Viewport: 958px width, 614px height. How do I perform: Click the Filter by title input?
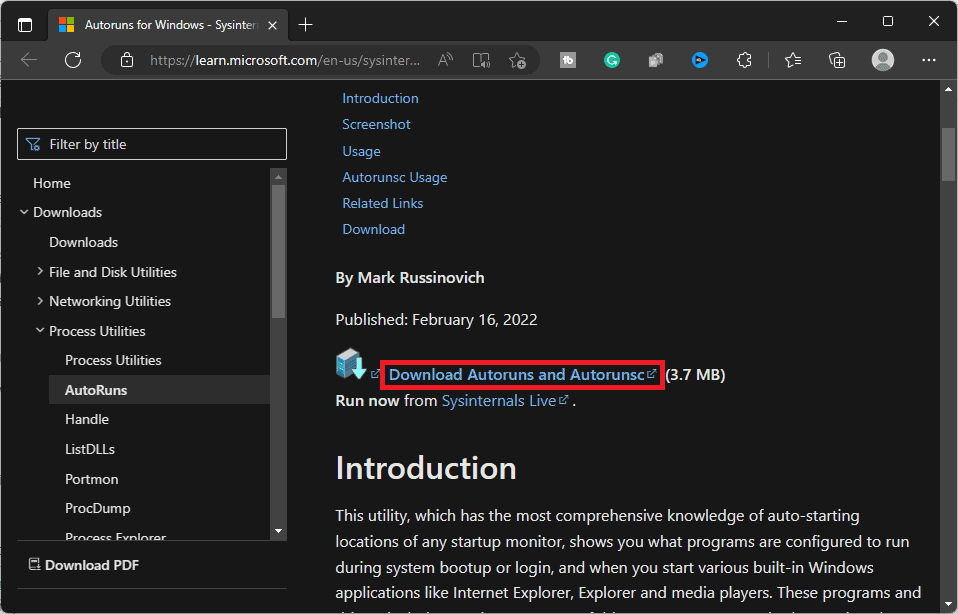152,144
